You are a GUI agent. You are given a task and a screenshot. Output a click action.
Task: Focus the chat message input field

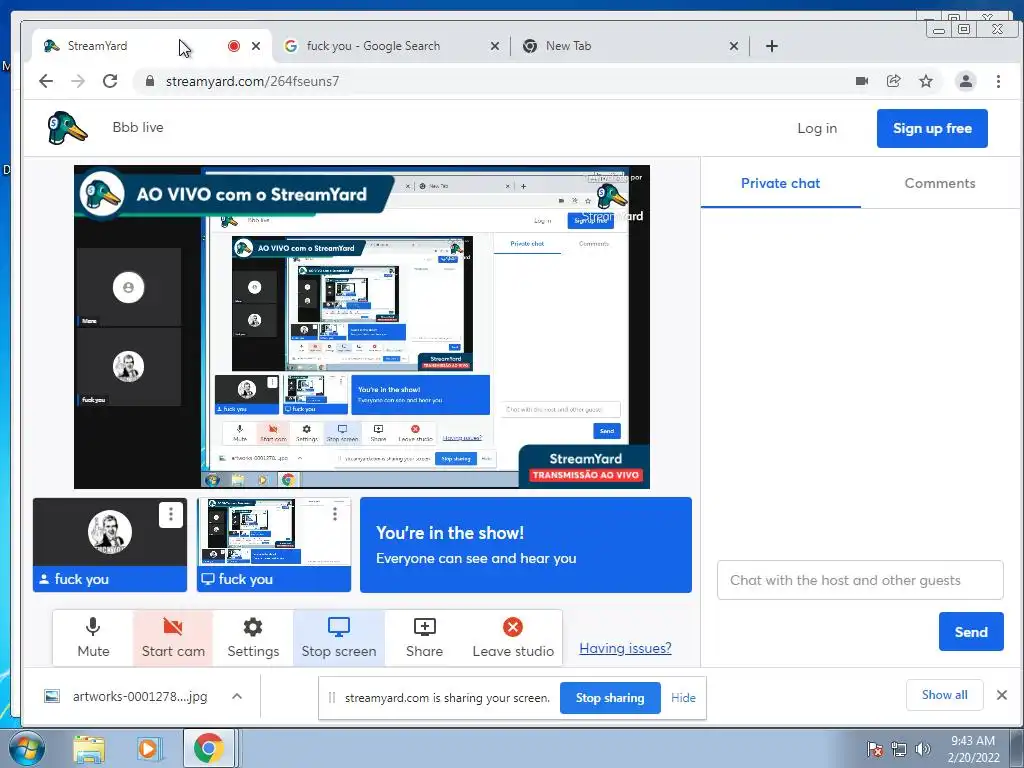(860, 580)
